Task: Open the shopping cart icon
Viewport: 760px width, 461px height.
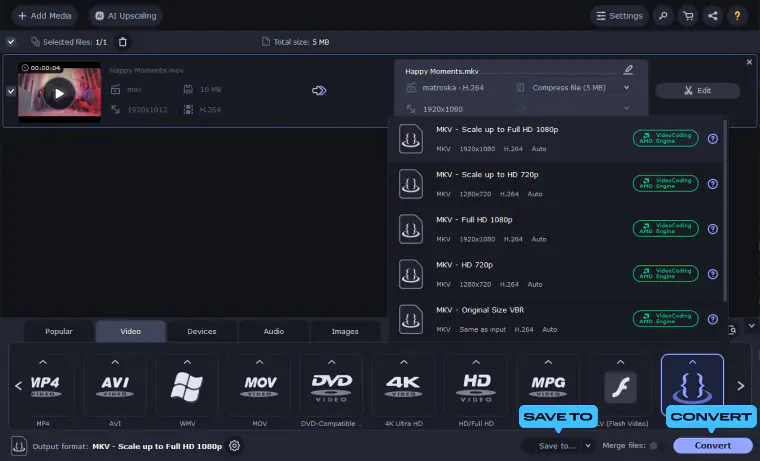Action: [x=688, y=16]
